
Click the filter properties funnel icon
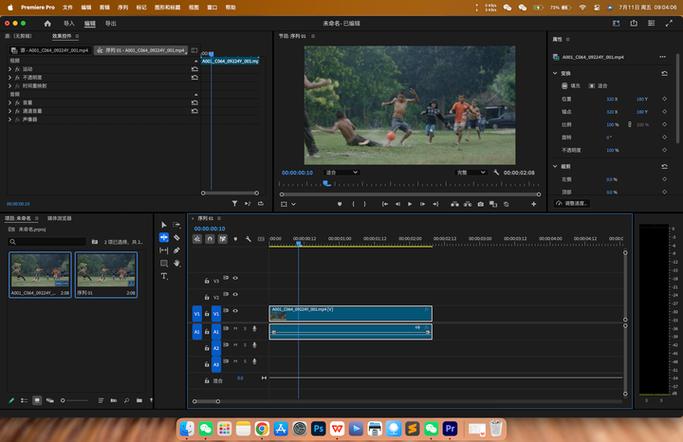(x=234, y=203)
